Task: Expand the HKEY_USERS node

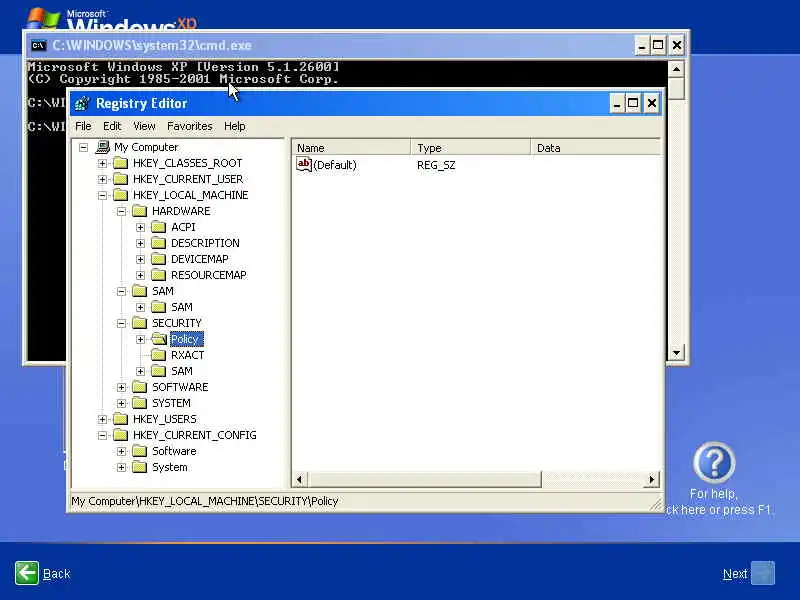Action: [103, 419]
